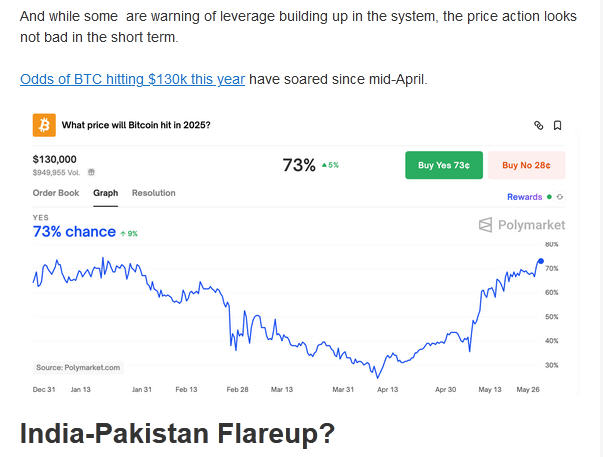The image size is (603, 457).
Task: Open the Resolution tab
Action: coord(153,193)
